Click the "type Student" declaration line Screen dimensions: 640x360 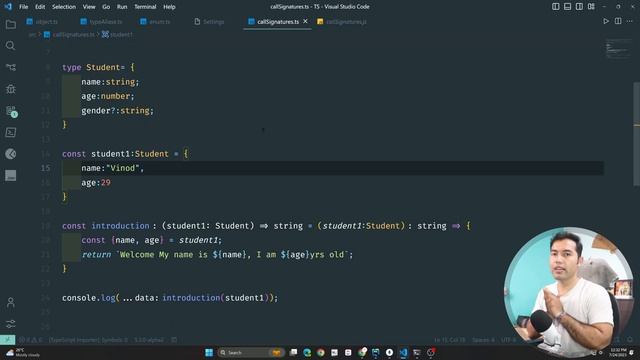tap(98, 67)
